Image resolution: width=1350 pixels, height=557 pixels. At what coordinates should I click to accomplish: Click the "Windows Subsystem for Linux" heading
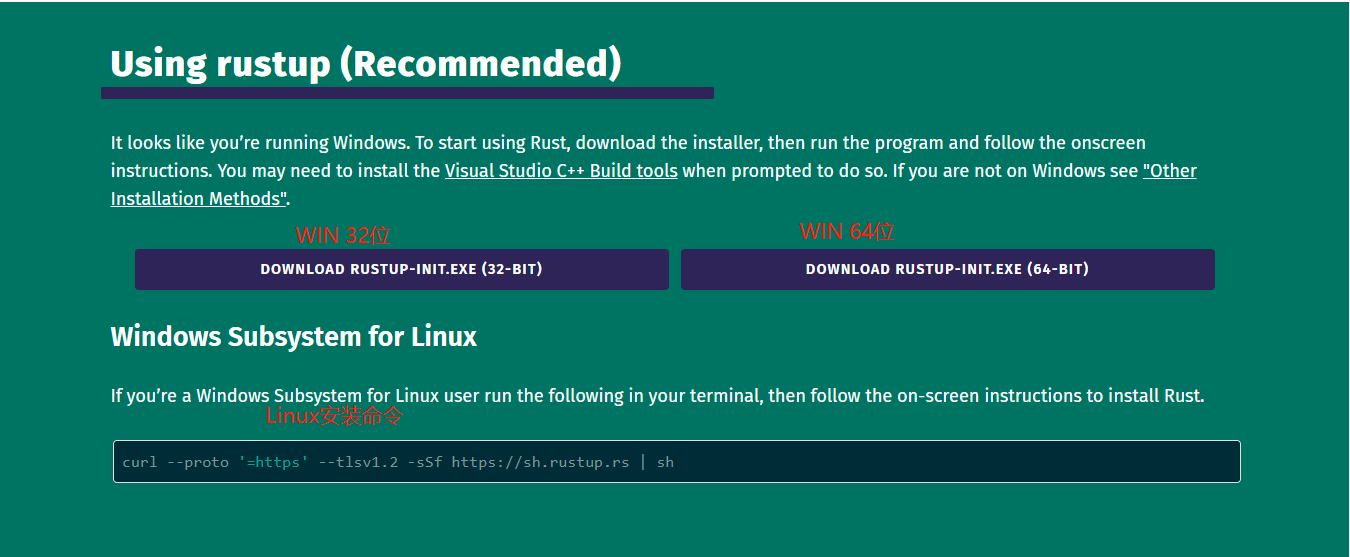[x=294, y=336]
